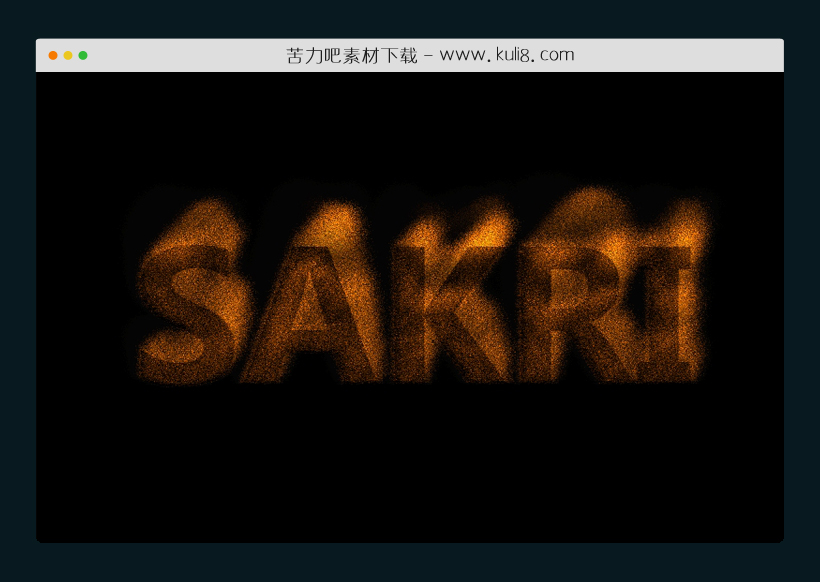This screenshot has height=582, width=820.
Task: Click dark teal background below the window
Action: click(410, 563)
